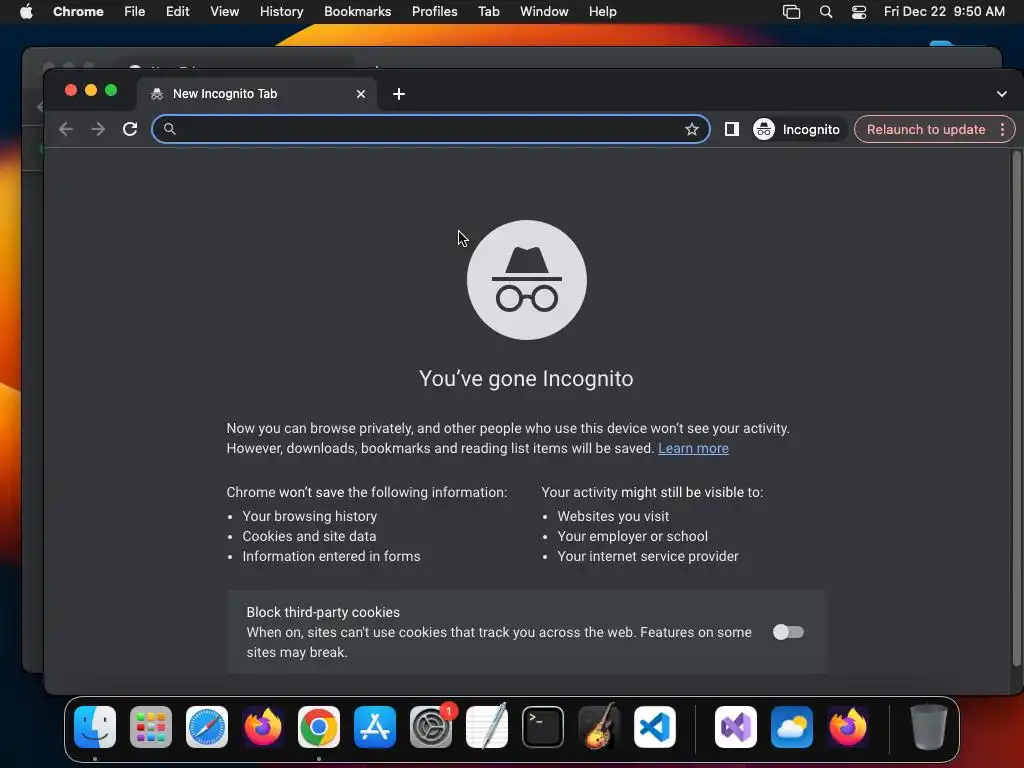
Task: Click the date and time display
Action: 944,12
